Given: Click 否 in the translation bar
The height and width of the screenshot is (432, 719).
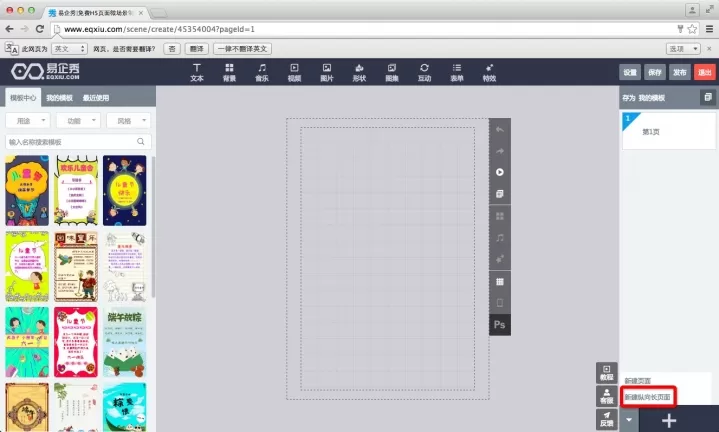Looking at the screenshot, I should pyautogui.click(x=172, y=49).
